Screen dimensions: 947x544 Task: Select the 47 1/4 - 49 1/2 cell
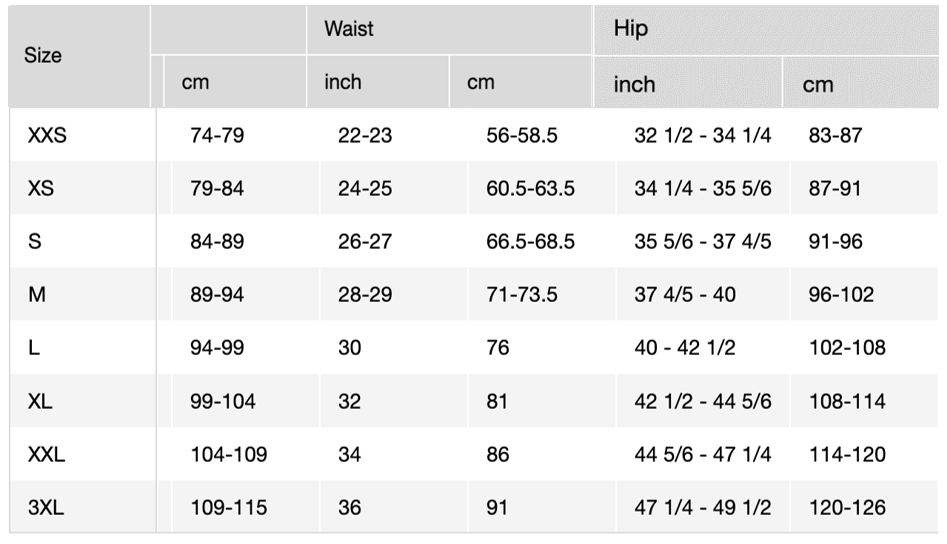(x=702, y=508)
